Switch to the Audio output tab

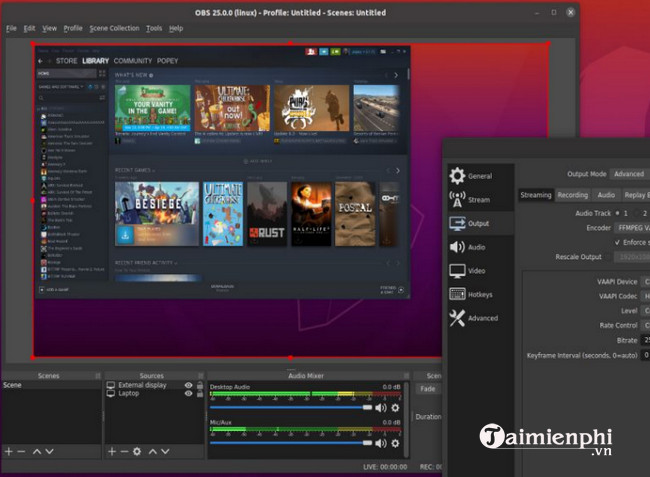point(606,195)
